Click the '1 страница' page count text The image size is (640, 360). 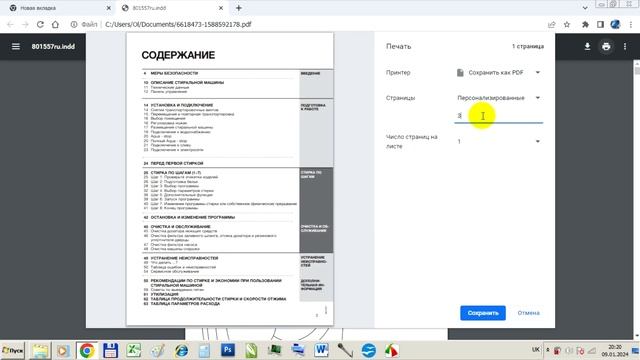(x=528, y=47)
